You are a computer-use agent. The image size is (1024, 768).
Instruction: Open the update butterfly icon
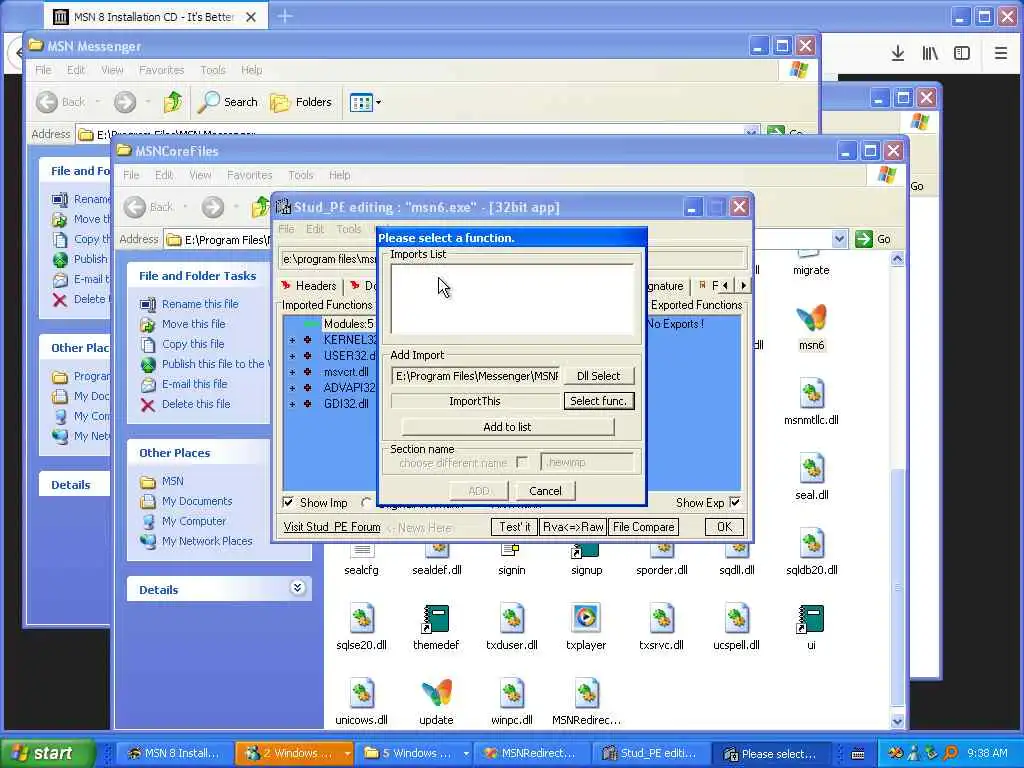[x=436, y=694]
